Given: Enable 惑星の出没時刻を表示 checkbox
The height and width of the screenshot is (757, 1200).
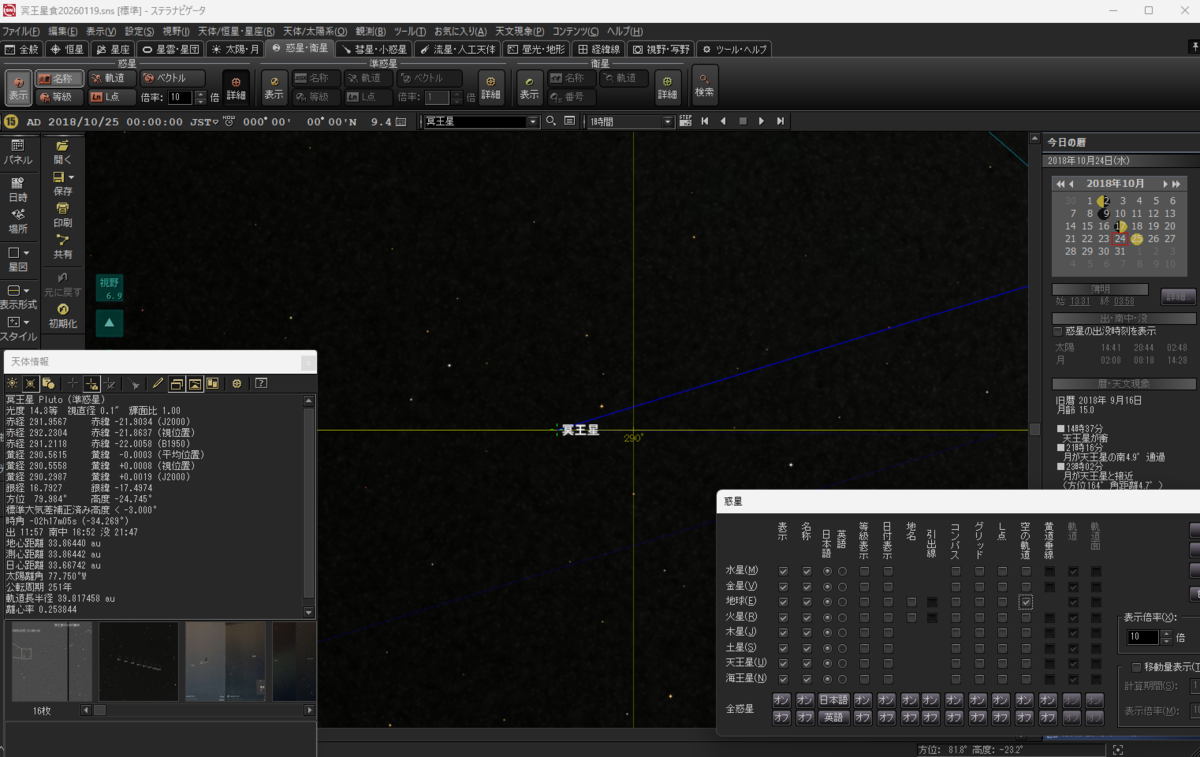Looking at the screenshot, I should pos(1059,331).
